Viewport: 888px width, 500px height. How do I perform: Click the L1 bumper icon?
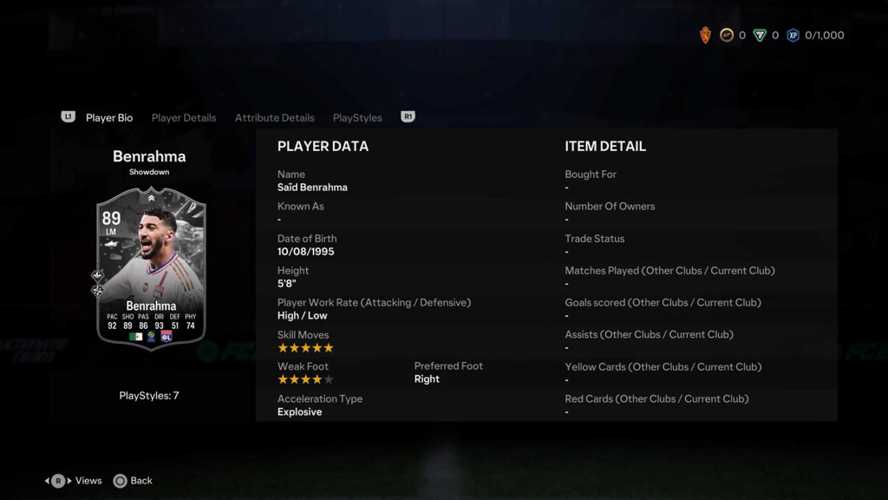pyautogui.click(x=68, y=117)
